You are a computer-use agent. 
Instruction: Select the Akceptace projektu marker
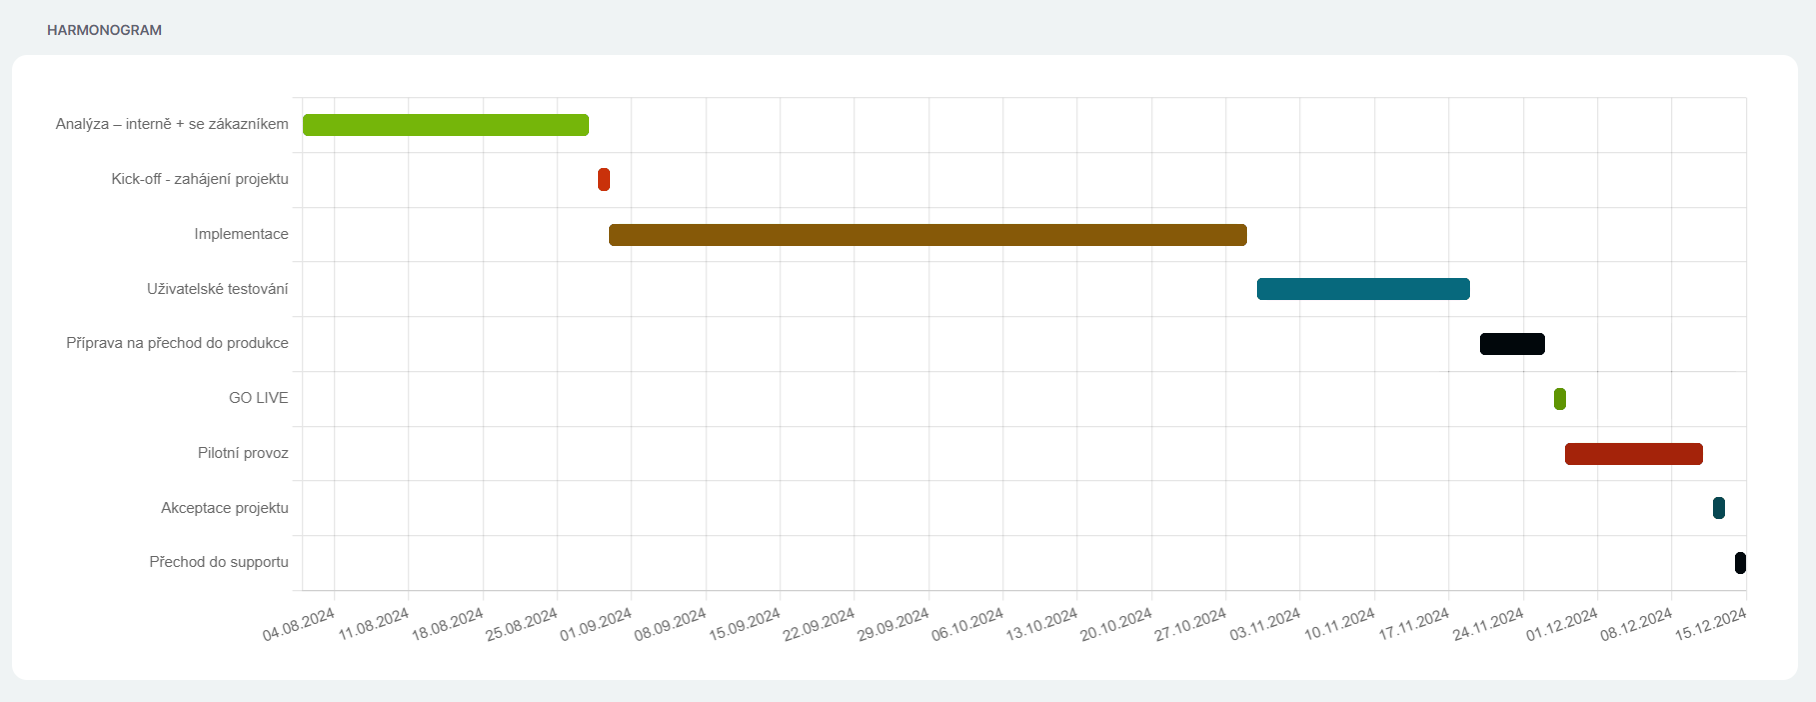pyautogui.click(x=1719, y=508)
